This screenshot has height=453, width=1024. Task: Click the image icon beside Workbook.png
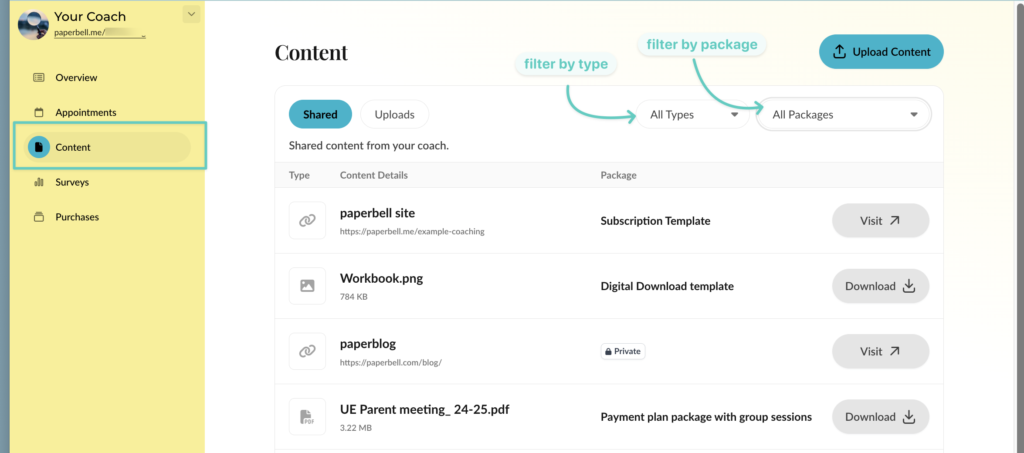[x=307, y=286]
